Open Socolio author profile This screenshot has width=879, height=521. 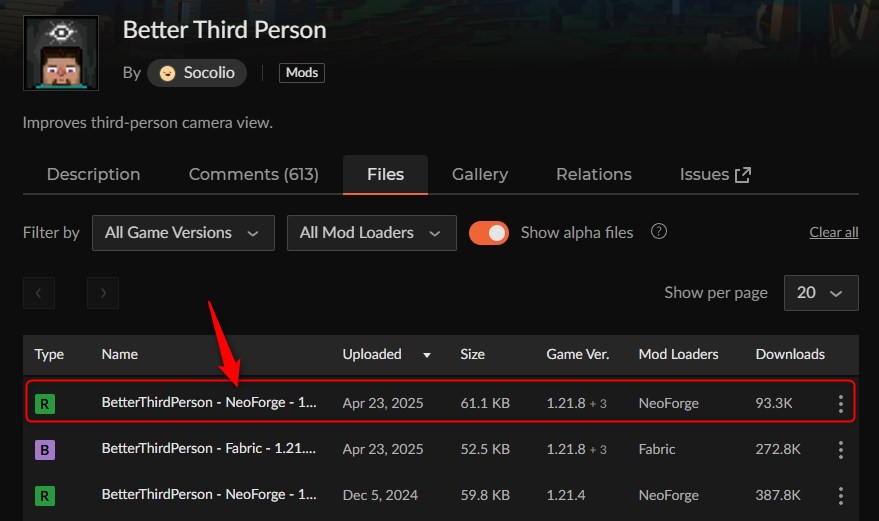point(197,73)
